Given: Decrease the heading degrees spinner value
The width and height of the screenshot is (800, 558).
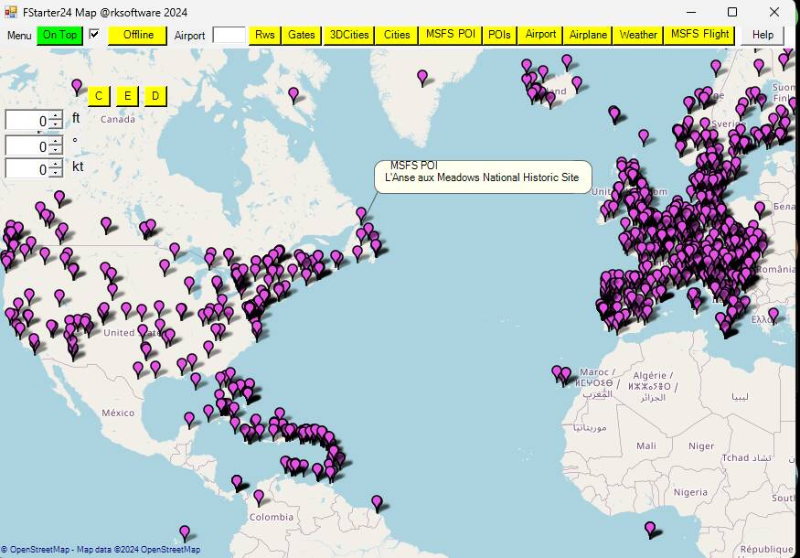Looking at the screenshot, I should coord(55,151).
